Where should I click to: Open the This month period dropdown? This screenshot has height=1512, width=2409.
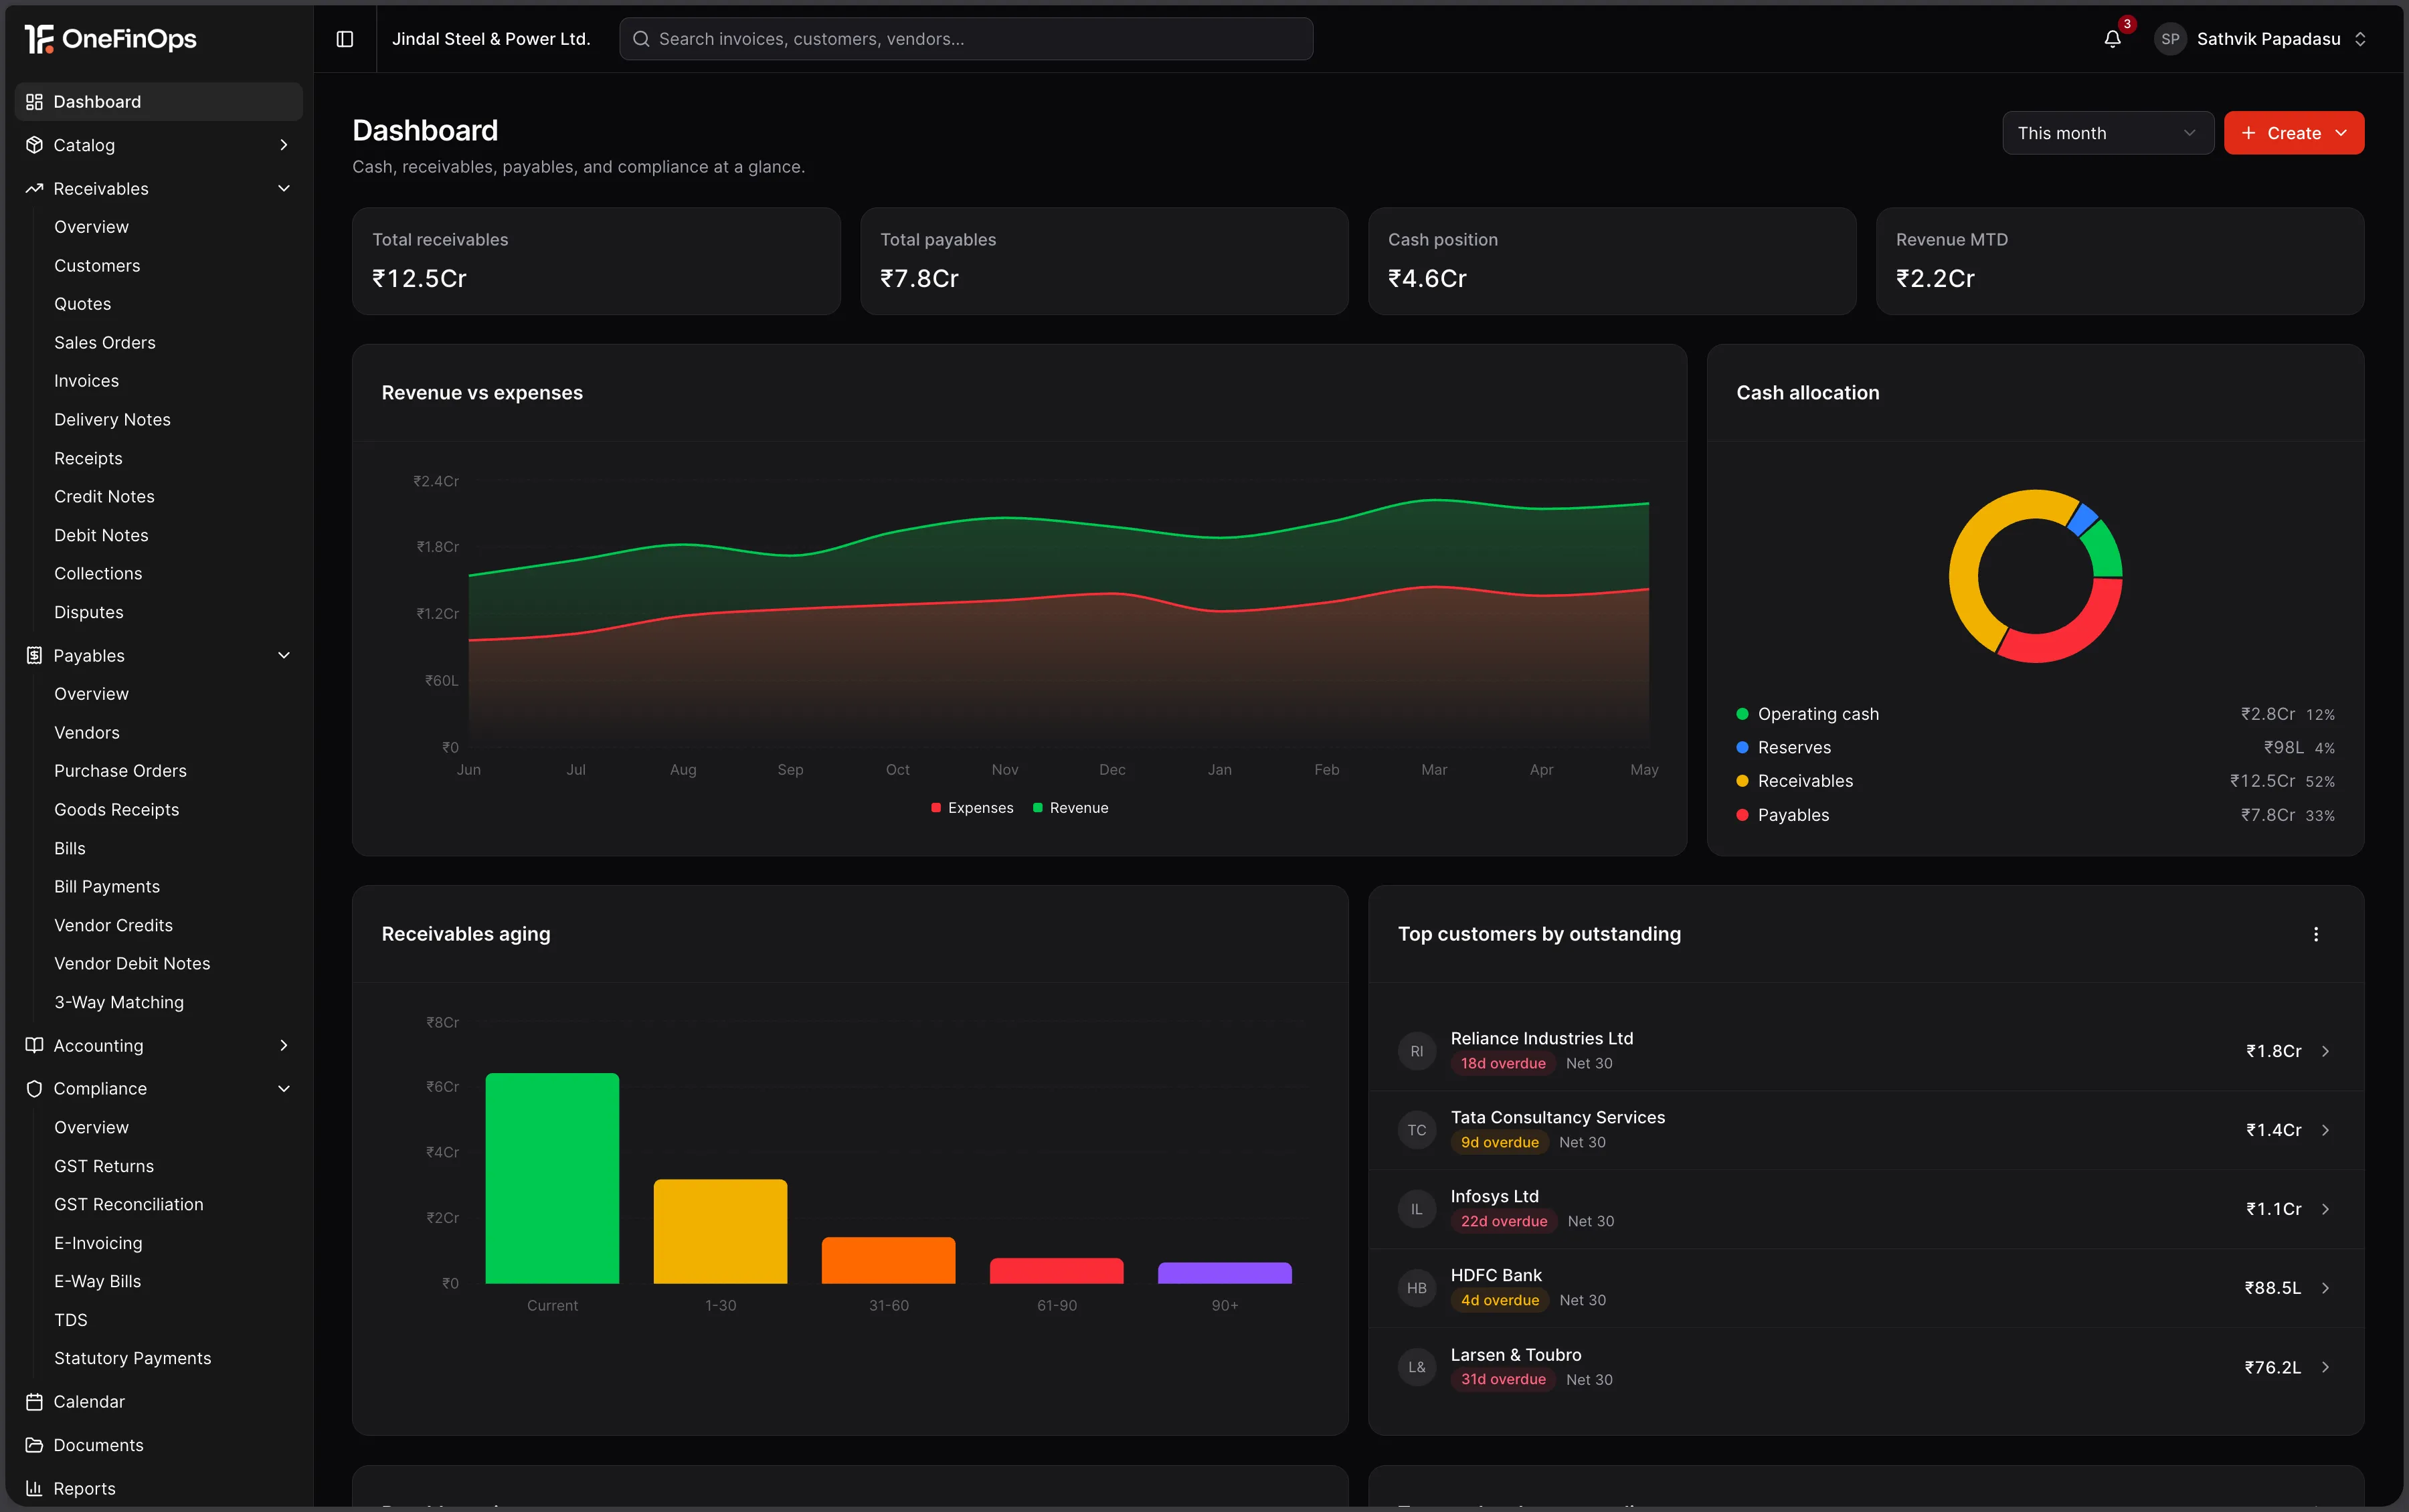point(2107,133)
